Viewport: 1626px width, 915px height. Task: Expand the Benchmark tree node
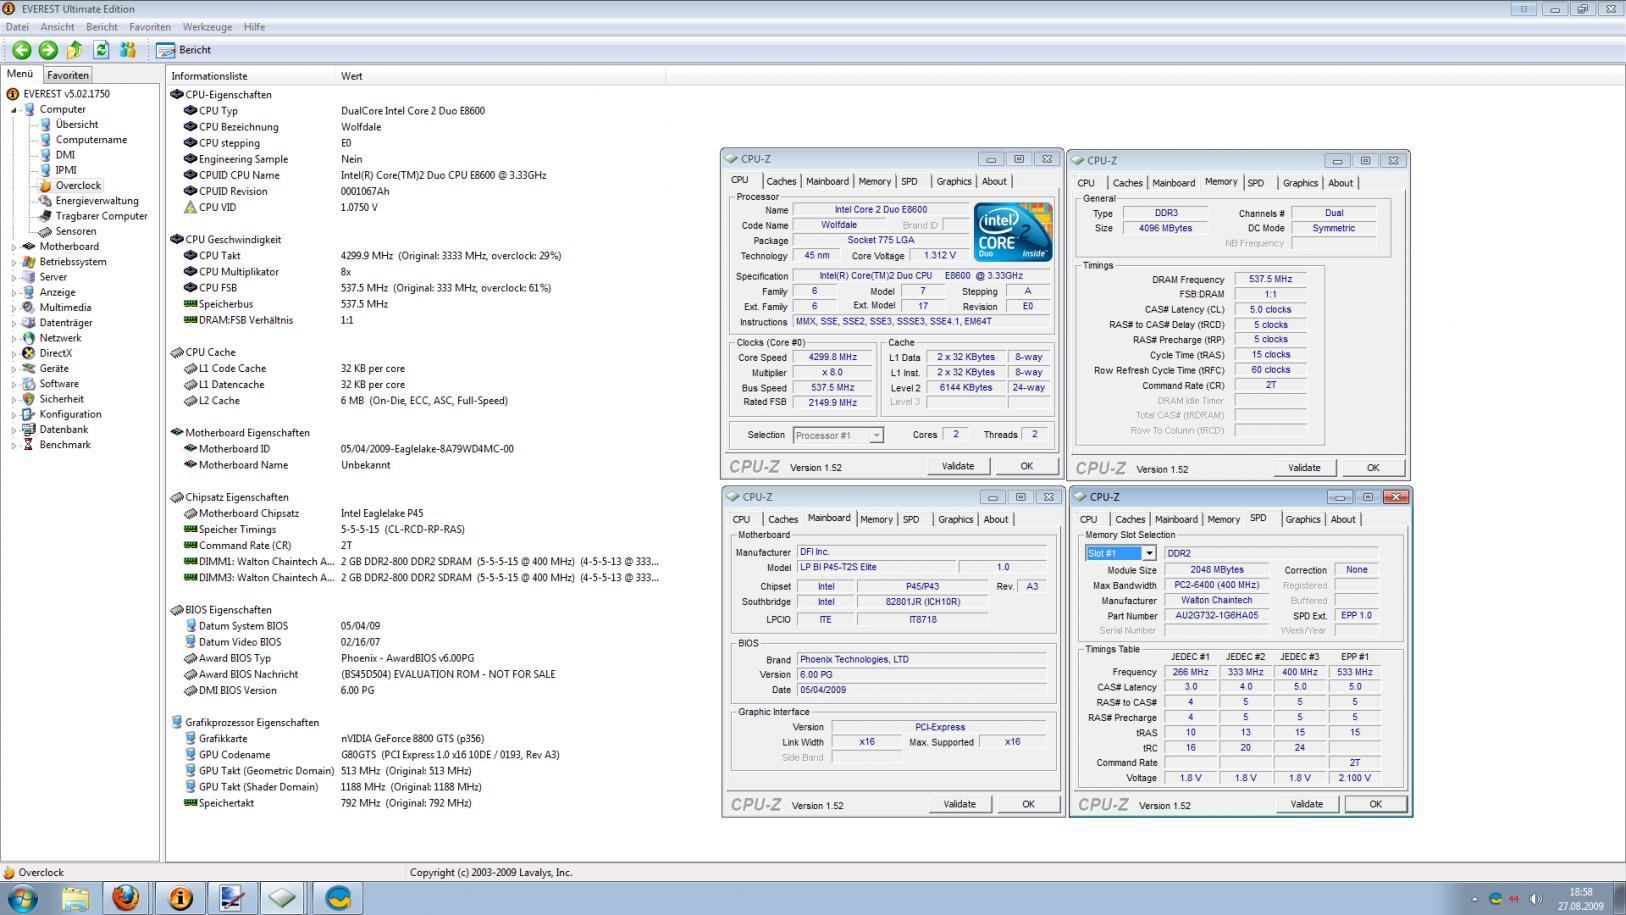coord(14,446)
